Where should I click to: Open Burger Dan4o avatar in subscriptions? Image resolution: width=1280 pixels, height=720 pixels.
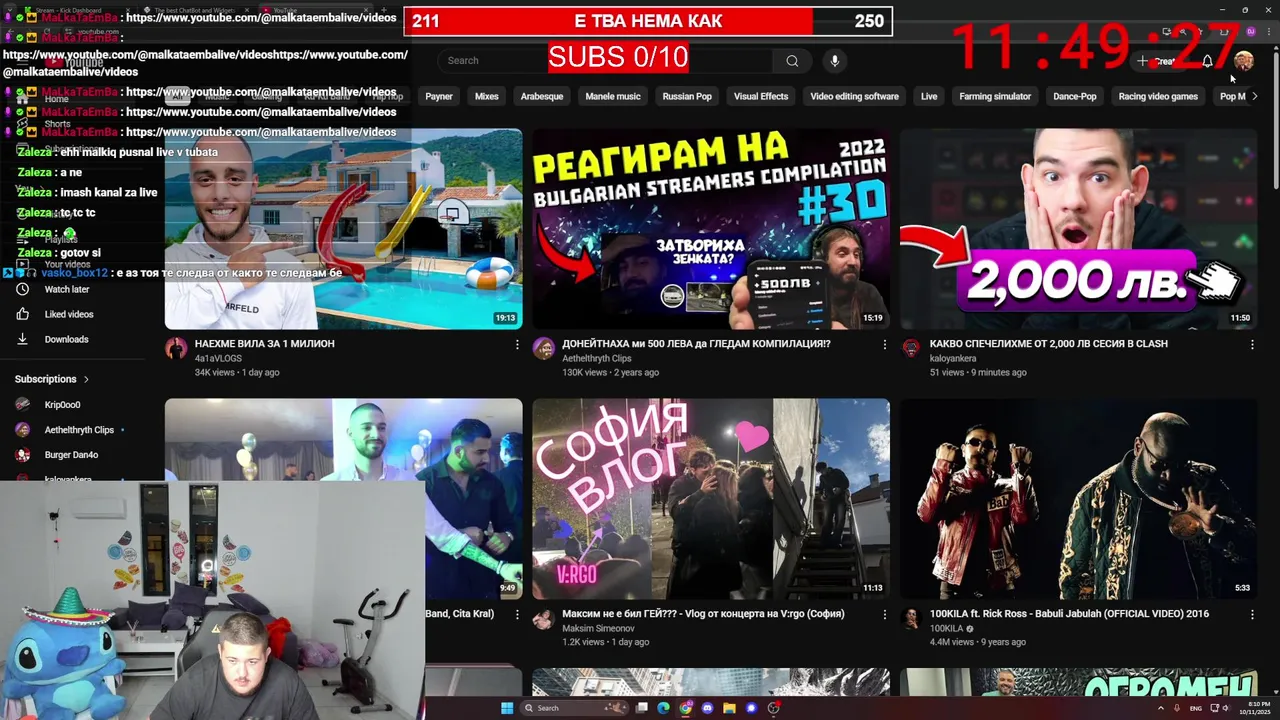pos(22,455)
